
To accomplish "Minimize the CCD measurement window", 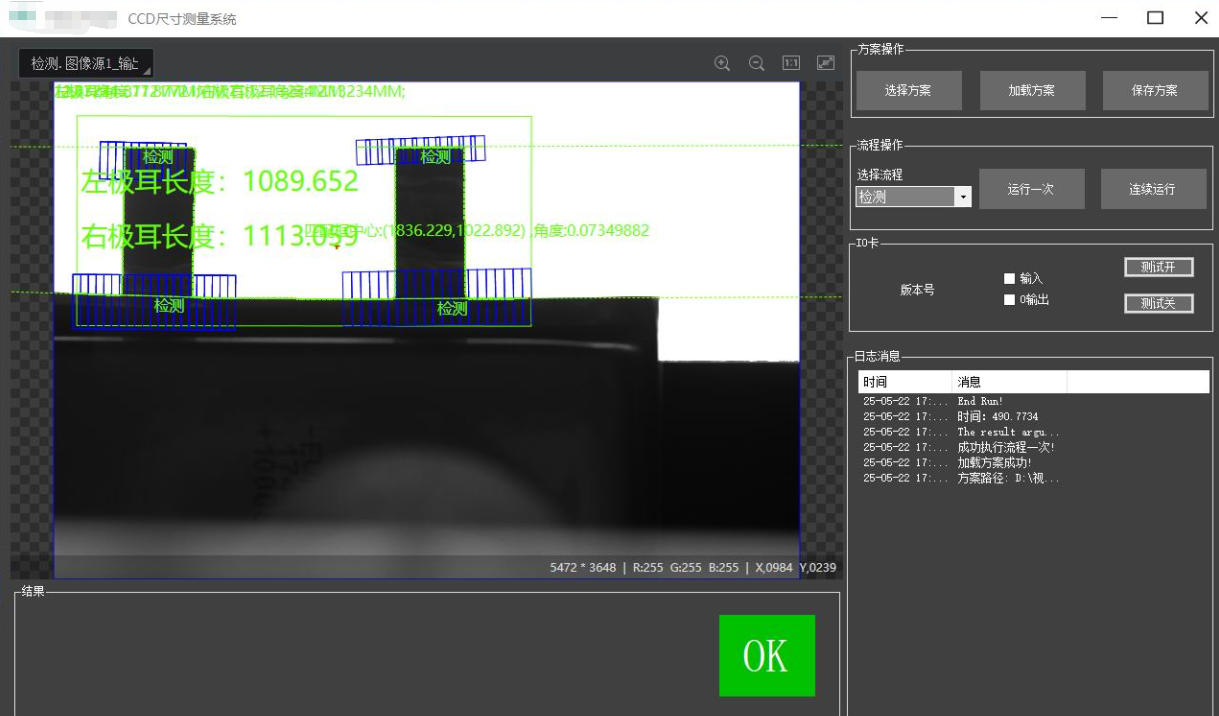I will tap(1109, 18).
